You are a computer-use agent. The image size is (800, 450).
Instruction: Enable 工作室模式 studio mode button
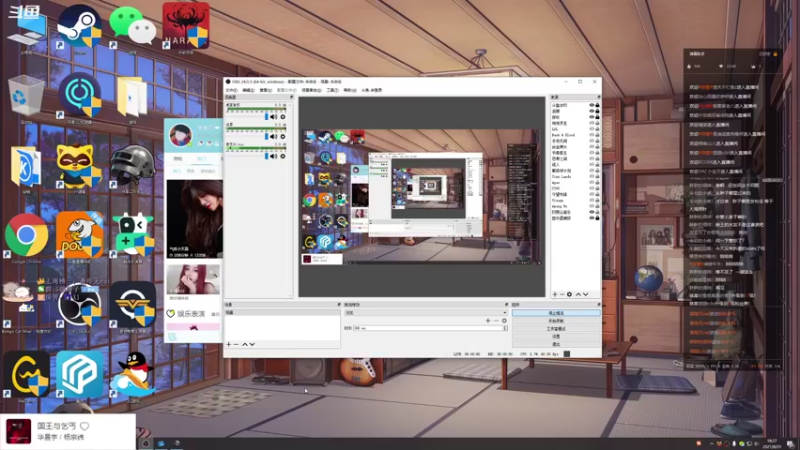[x=556, y=329]
